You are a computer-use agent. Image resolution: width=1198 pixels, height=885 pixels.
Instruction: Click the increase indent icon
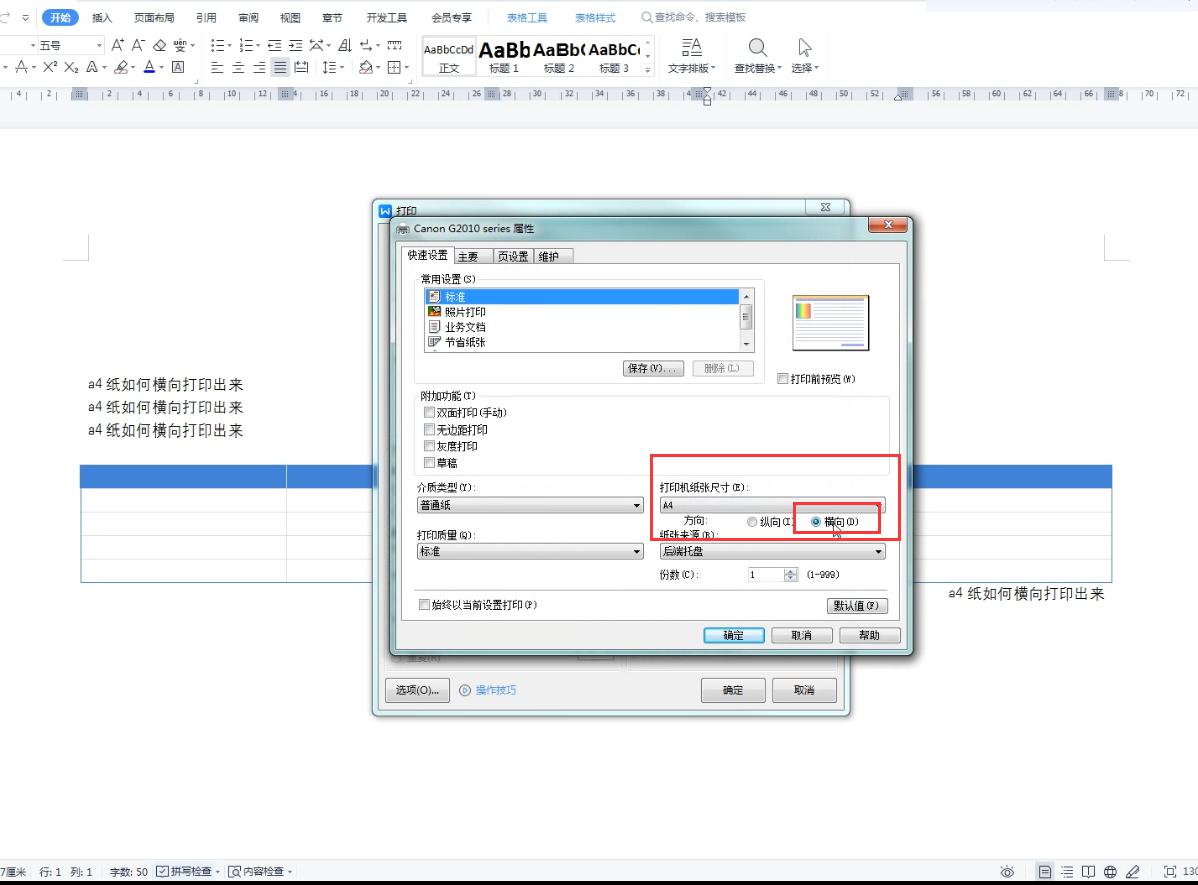point(295,44)
